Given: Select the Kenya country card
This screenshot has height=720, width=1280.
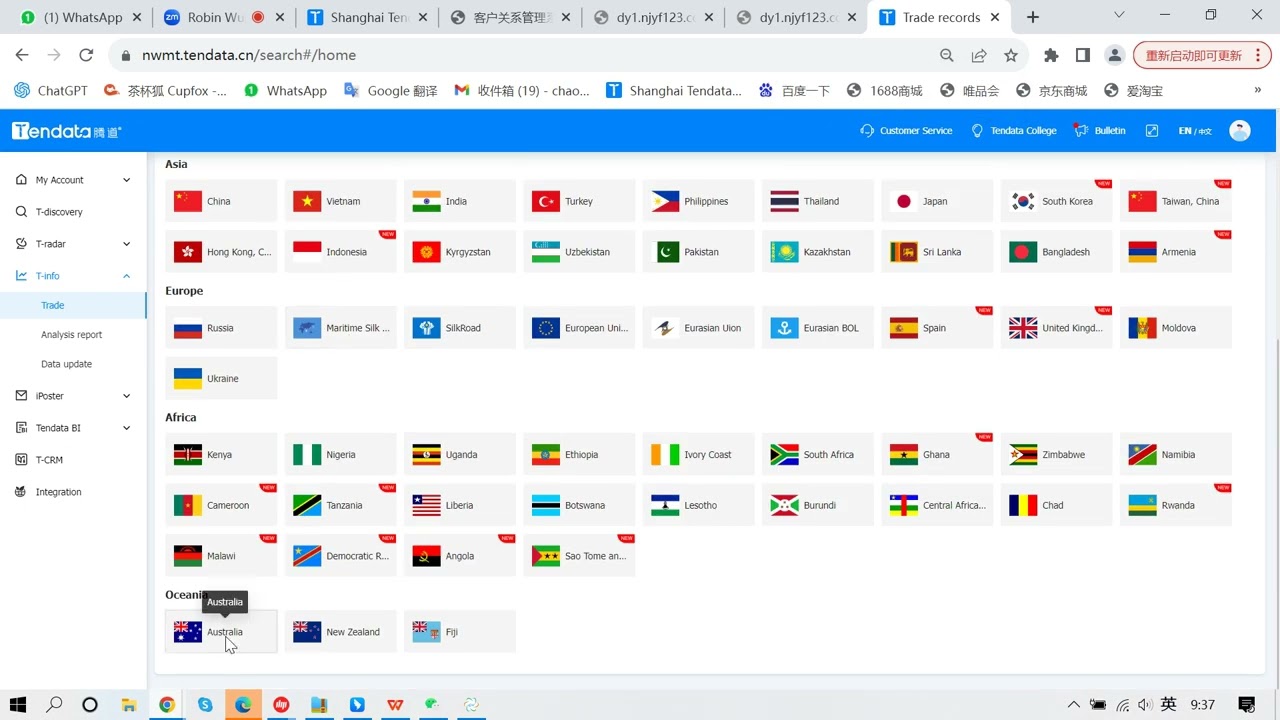Looking at the screenshot, I should point(221,455).
